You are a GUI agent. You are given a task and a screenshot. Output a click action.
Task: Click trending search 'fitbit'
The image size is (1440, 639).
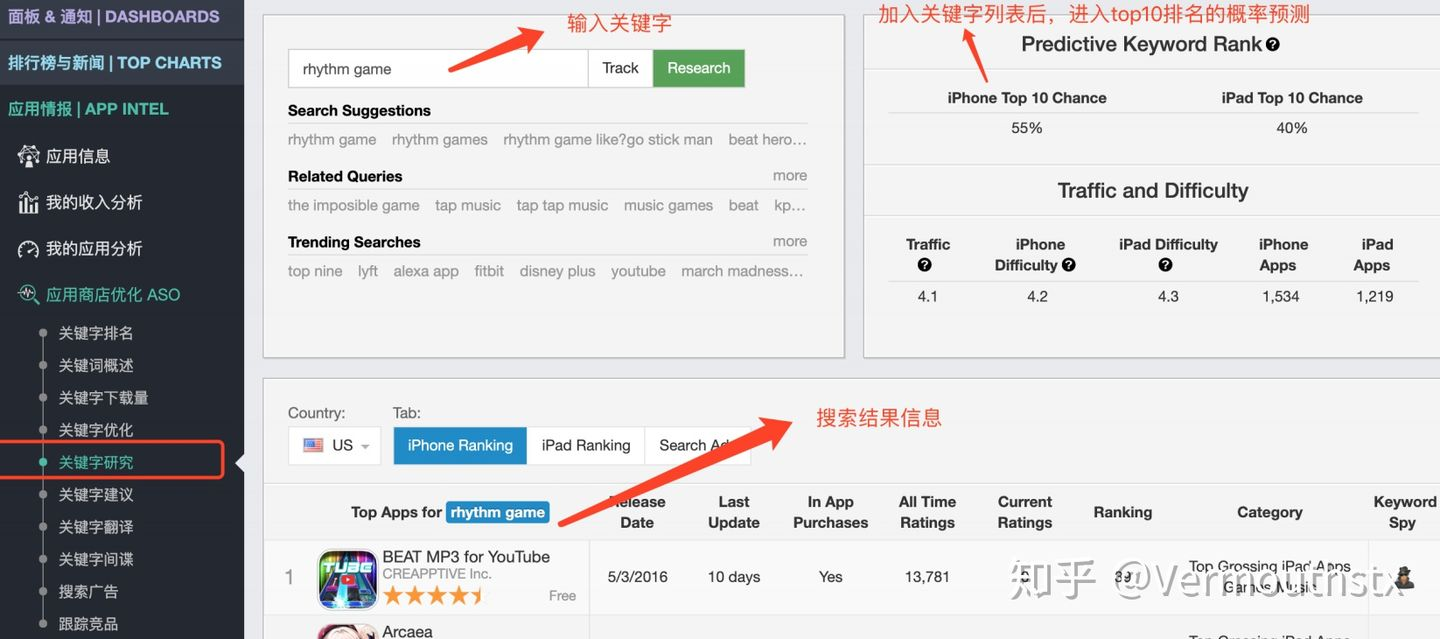pyautogui.click(x=489, y=271)
